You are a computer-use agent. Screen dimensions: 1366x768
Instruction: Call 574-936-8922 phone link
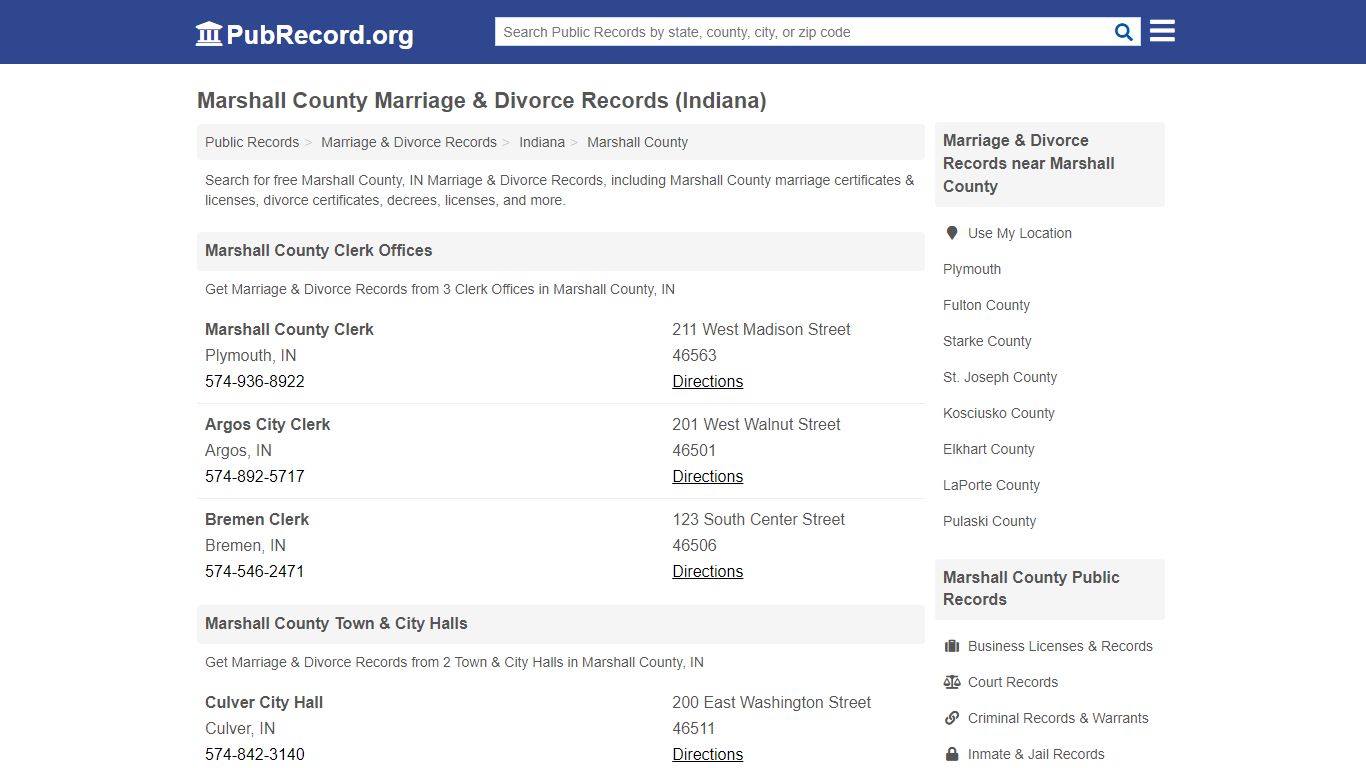pyautogui.click(x=255, y=381)
